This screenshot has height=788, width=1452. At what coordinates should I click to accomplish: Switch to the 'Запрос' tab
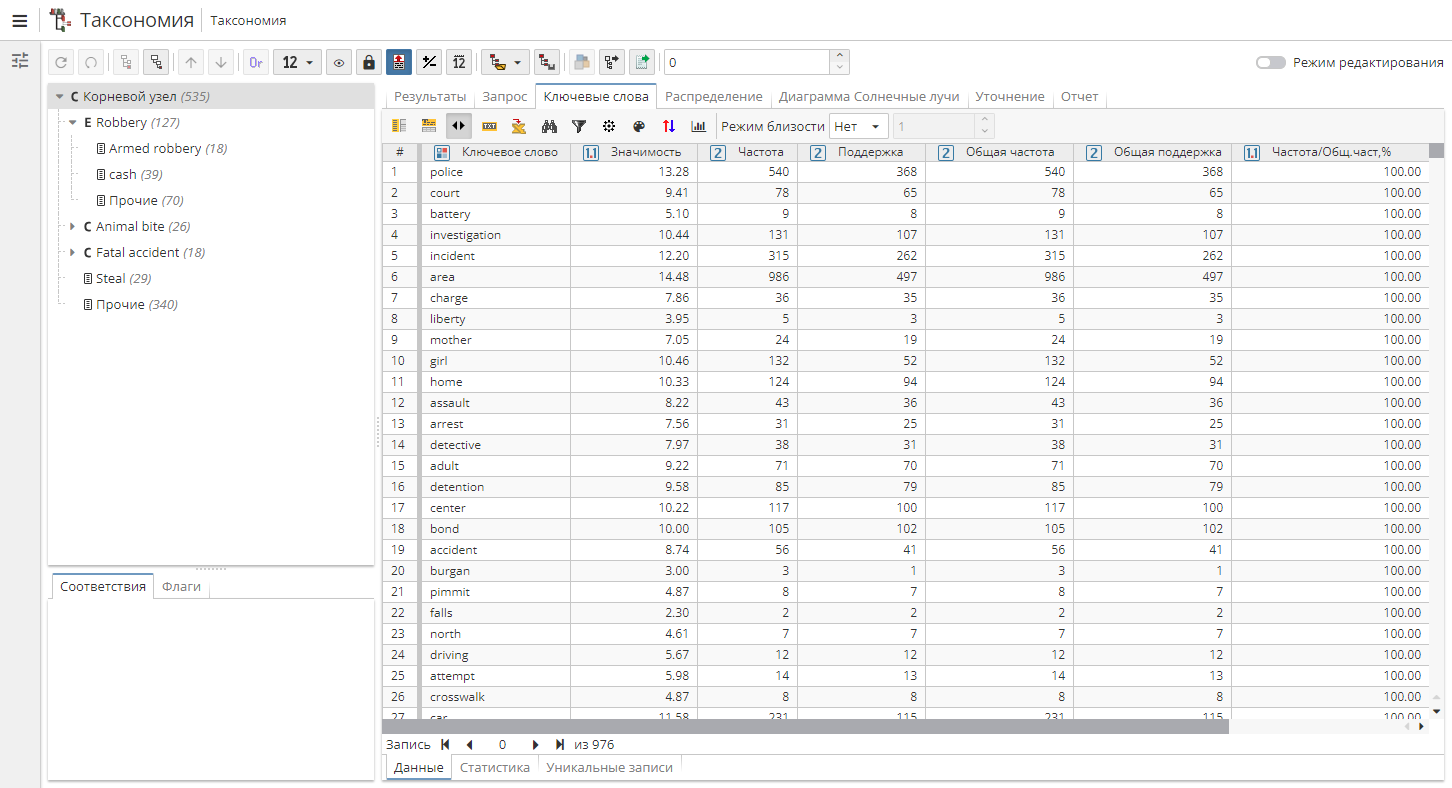point(504,97)
